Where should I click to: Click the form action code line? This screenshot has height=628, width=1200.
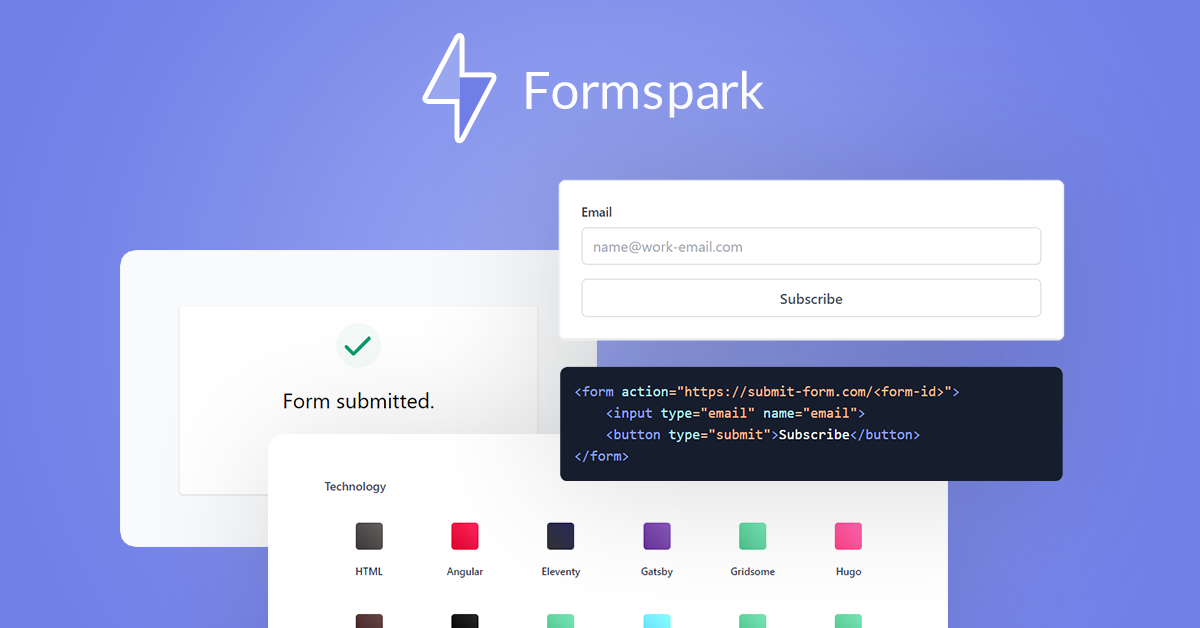click(x=767, y=392)
